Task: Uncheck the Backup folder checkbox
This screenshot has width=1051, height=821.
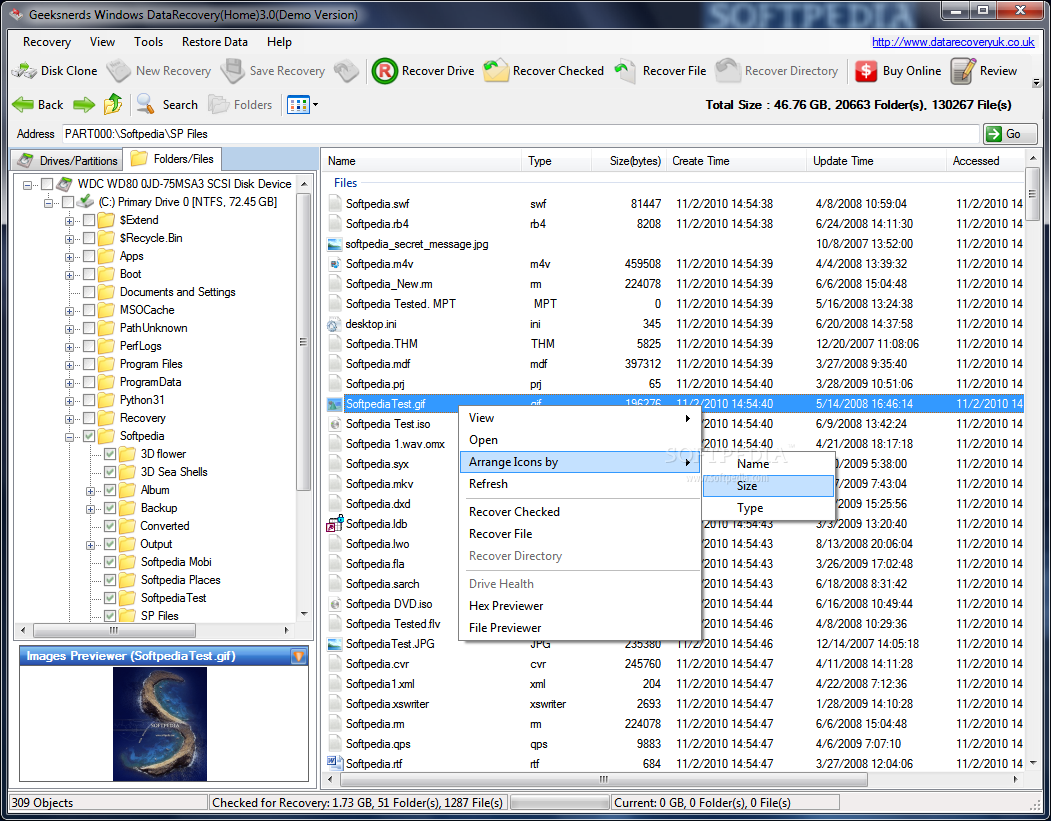Action: coord(110,508)
